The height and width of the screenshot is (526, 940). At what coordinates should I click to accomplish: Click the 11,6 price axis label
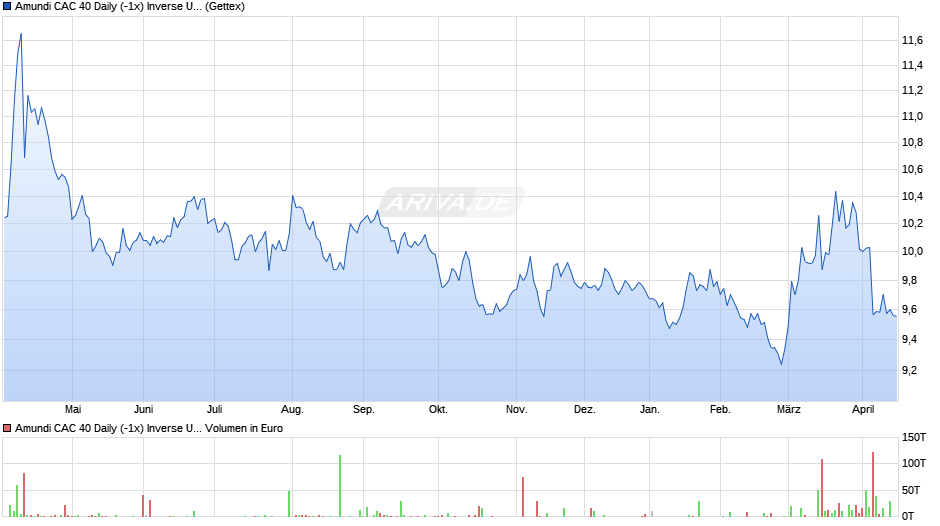click(912, 40)
